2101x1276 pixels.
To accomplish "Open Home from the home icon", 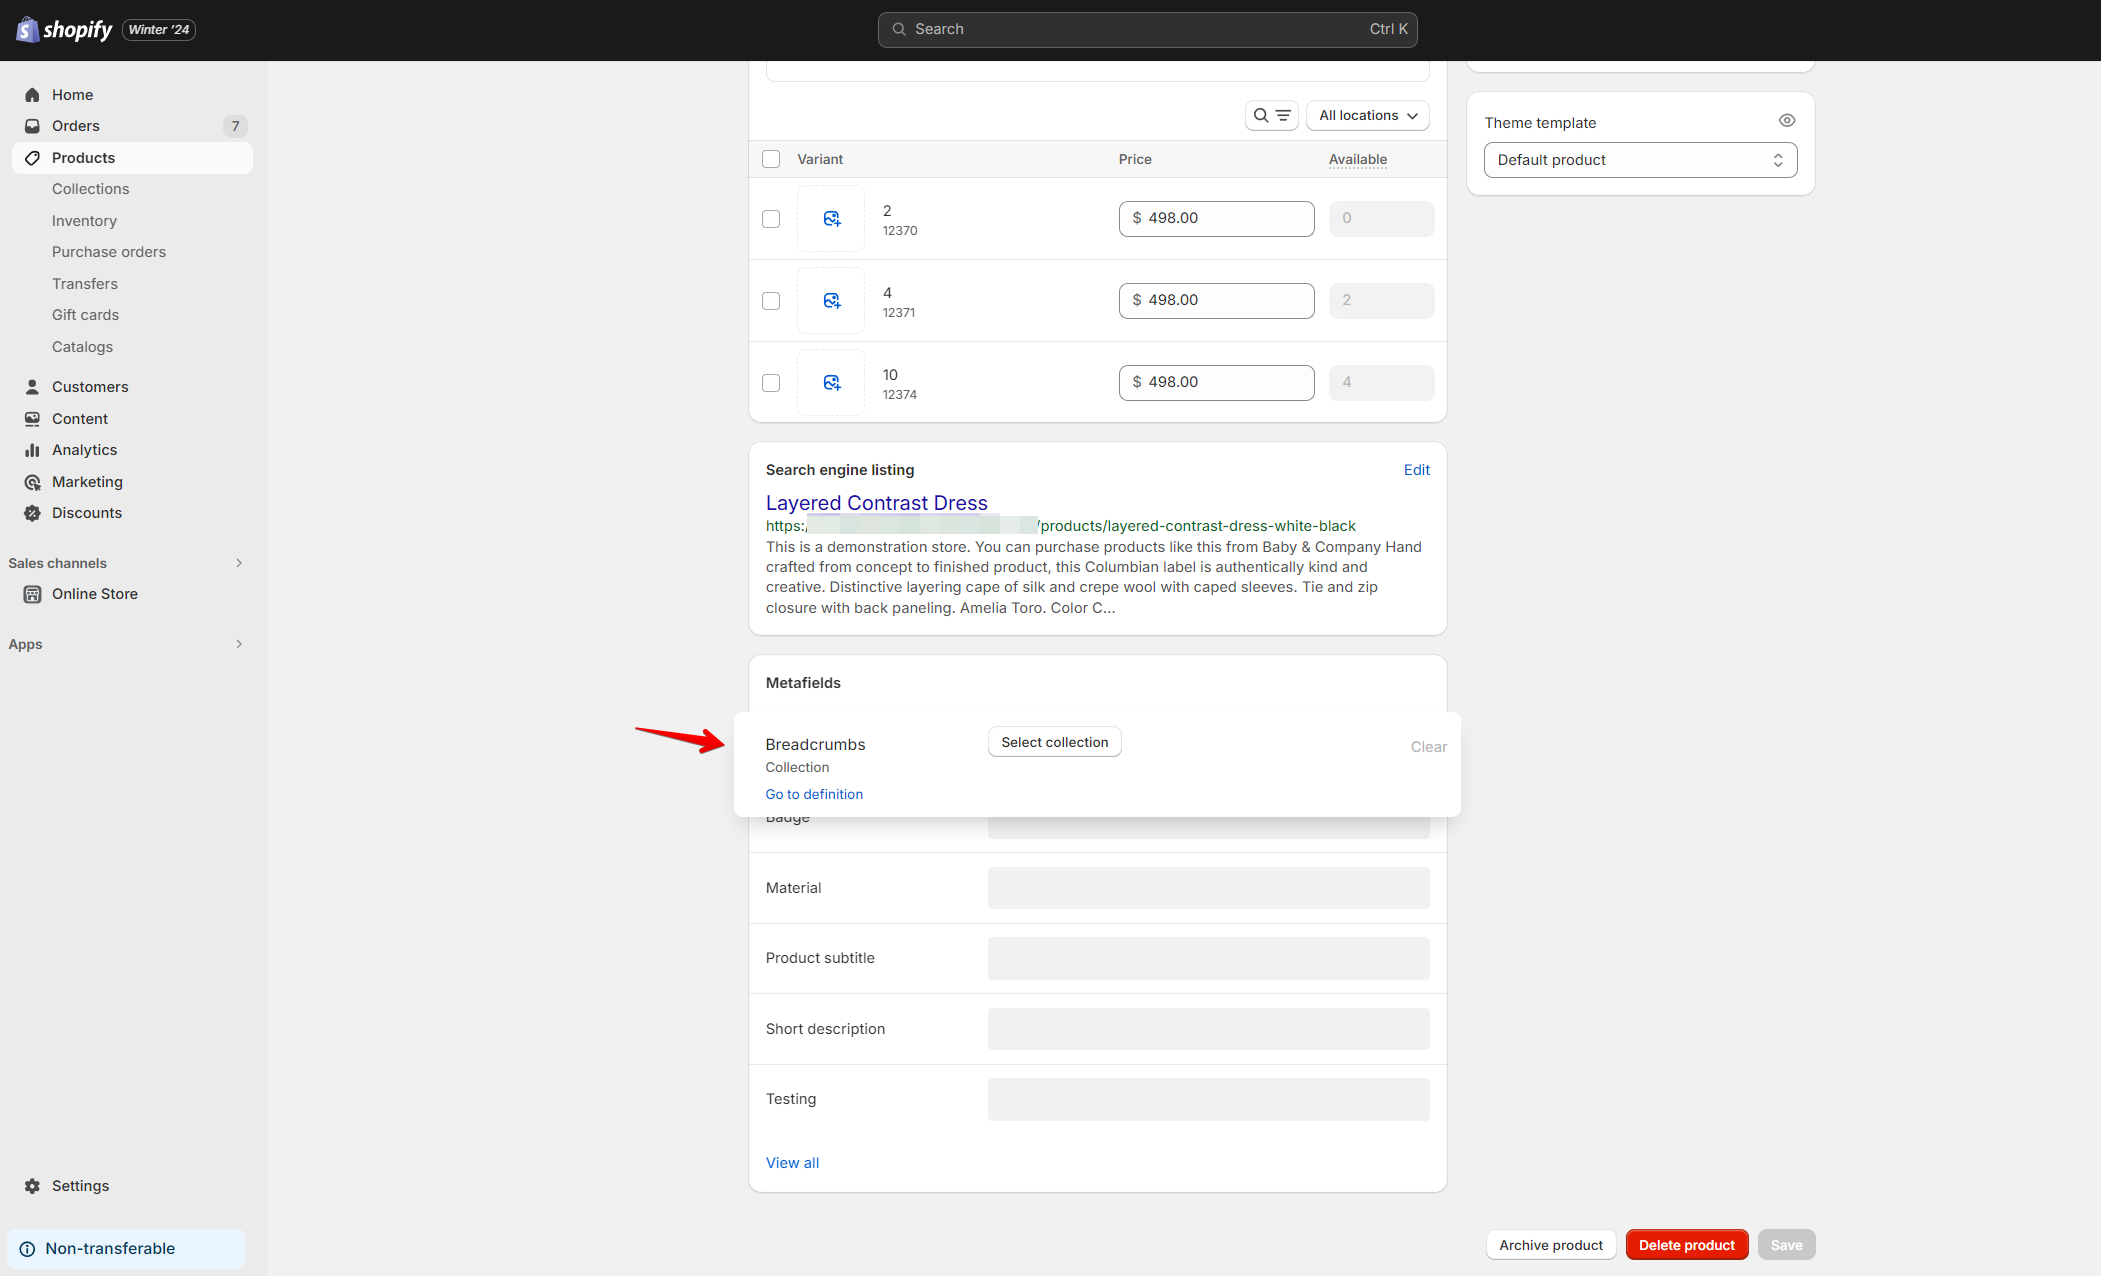I will pyautogui.click(x=32, y=95).
